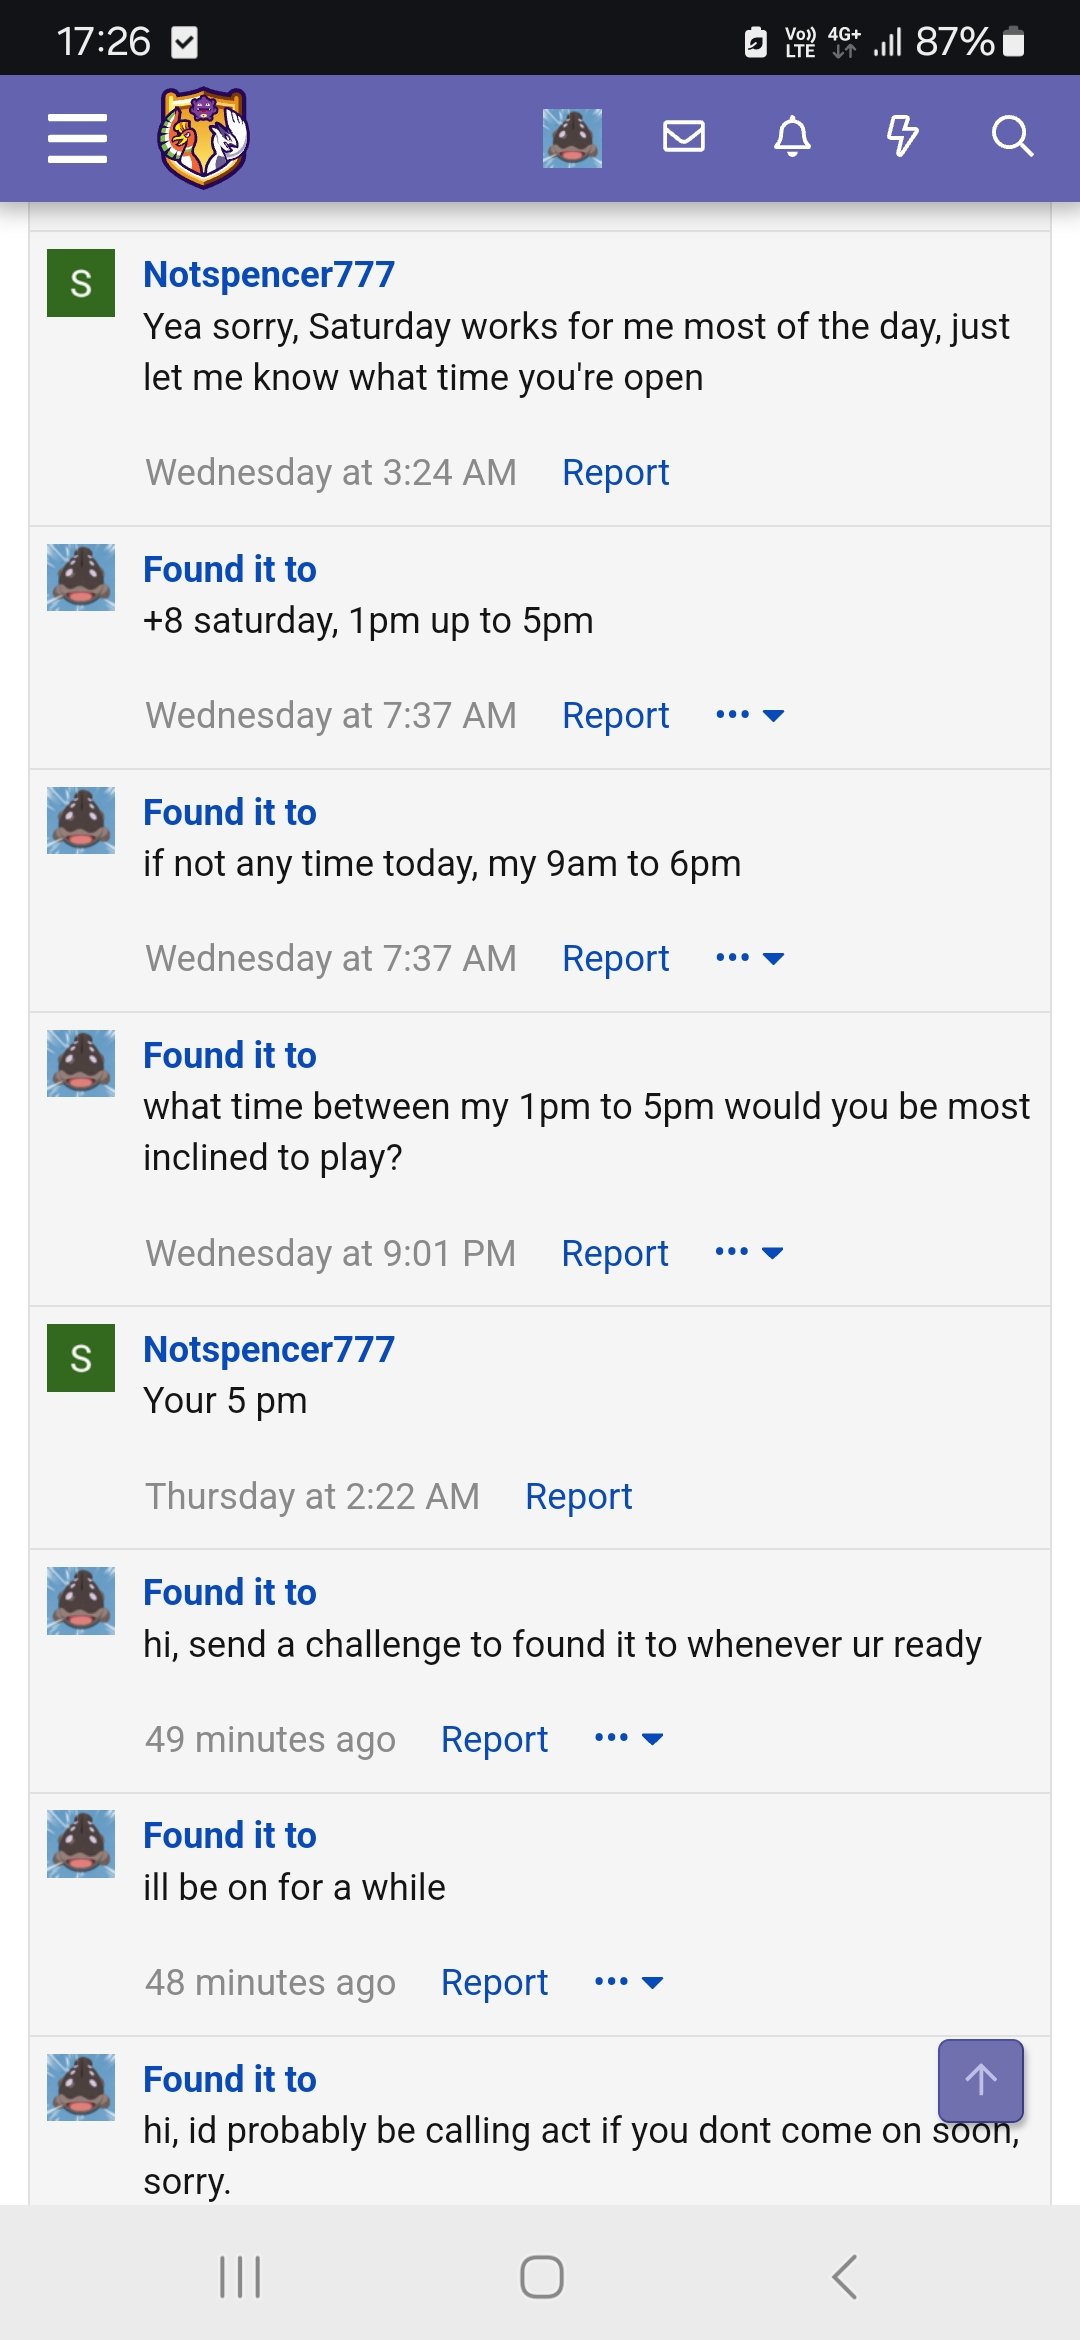Viewport: 1080px width, 2340px height.
Task: Expand options for 'if not any time today' comment
Action: 750,958
